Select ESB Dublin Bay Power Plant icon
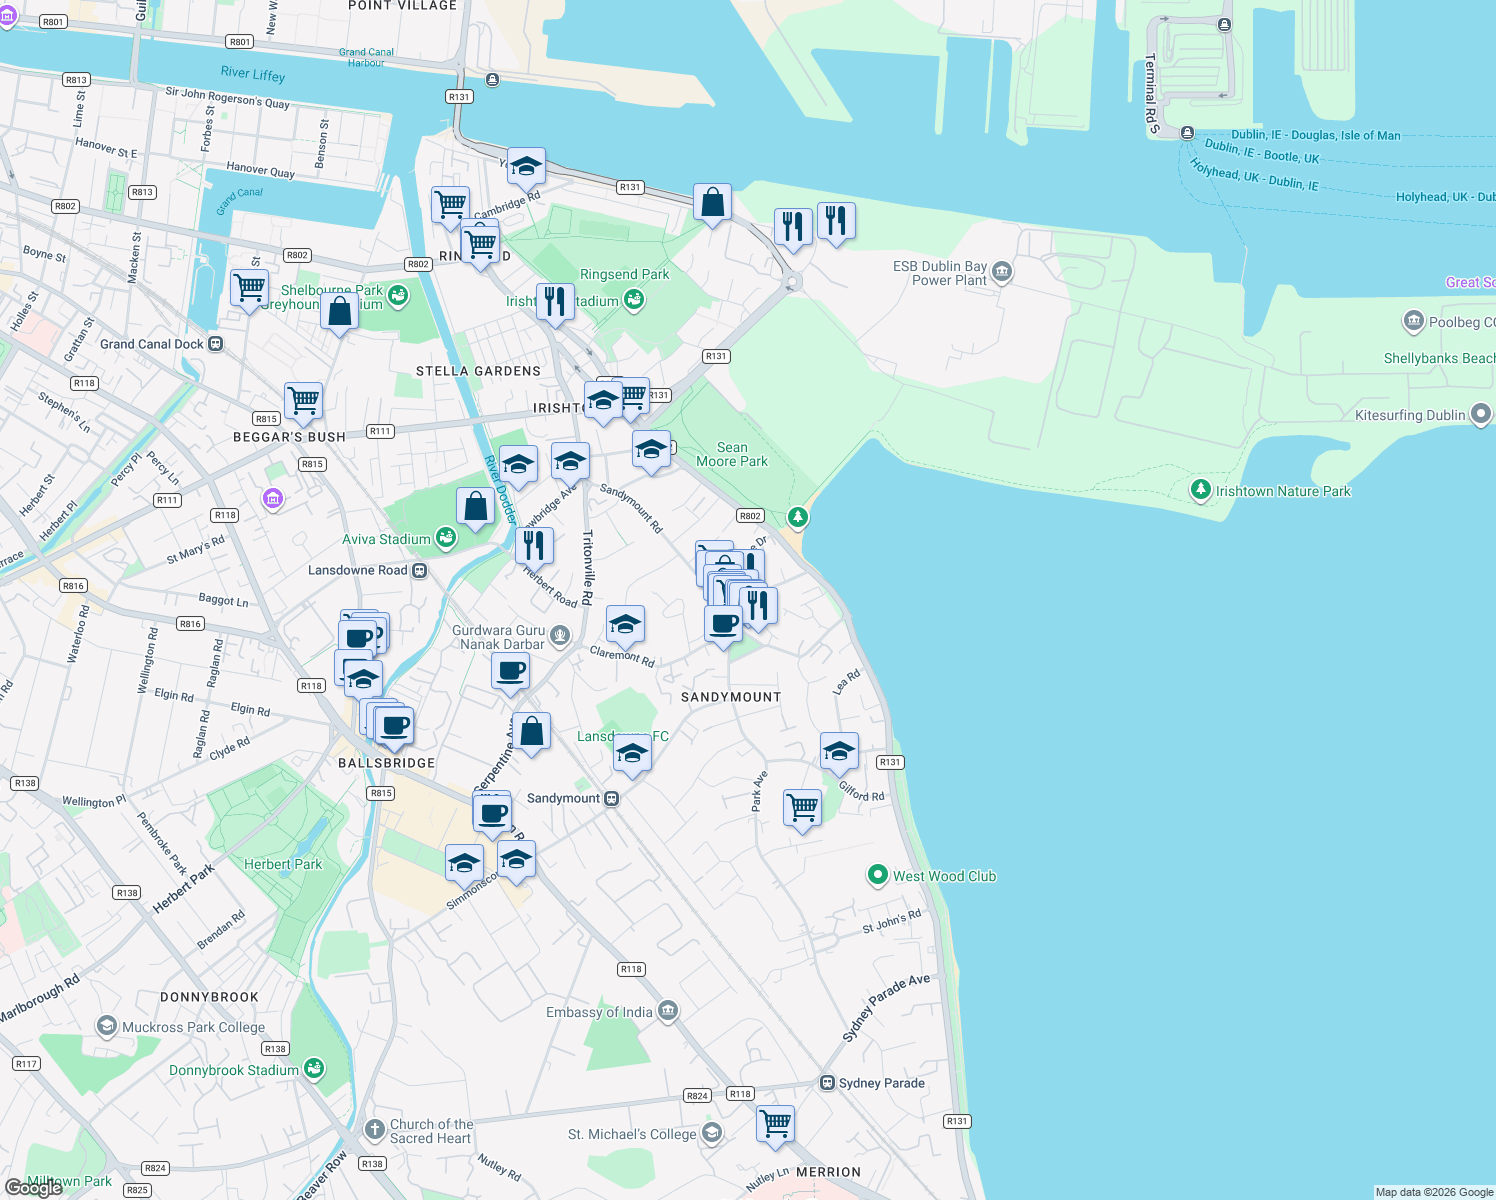This screenshot has width=1496, height=1200. pos(1002,271)
